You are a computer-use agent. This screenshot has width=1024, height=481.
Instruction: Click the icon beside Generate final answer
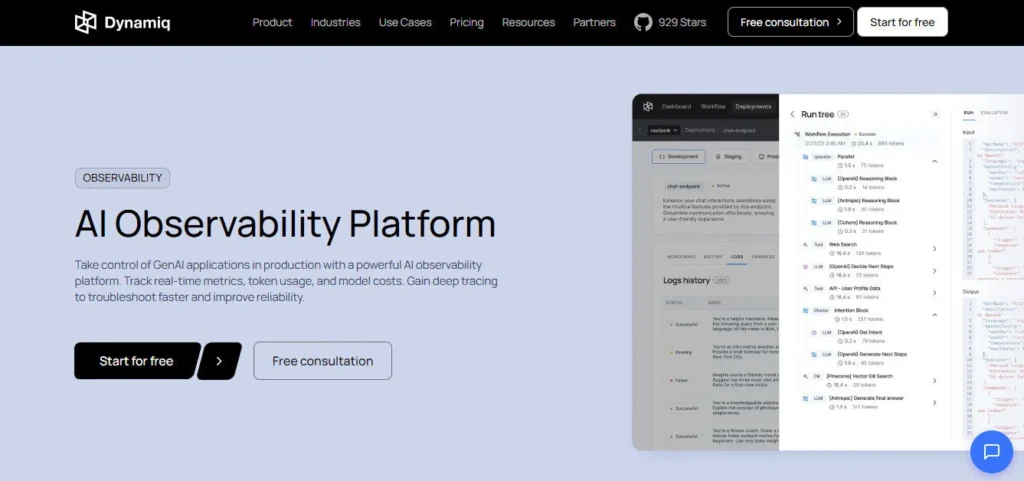tap(805, 398)
